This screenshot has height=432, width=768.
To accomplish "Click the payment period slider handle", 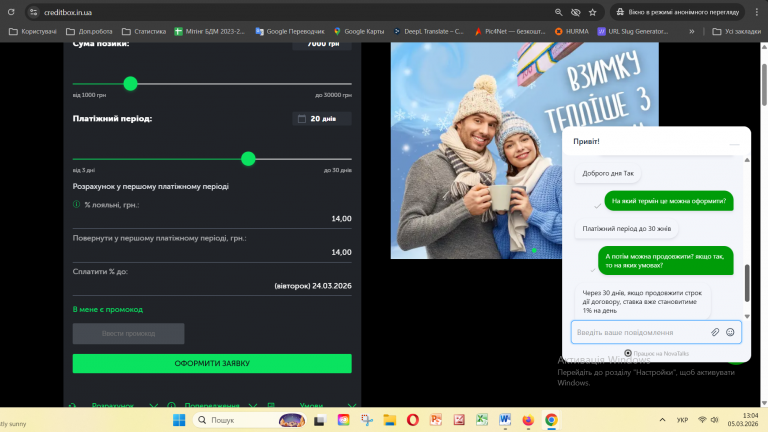I will (248, 159).
